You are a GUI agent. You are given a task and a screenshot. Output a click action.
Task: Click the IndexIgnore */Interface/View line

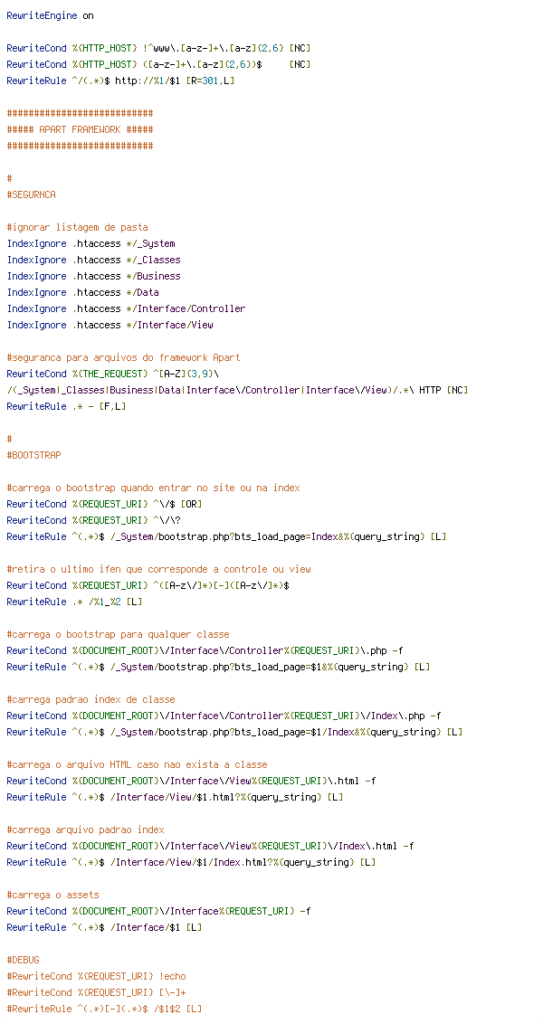coord(110,325)
